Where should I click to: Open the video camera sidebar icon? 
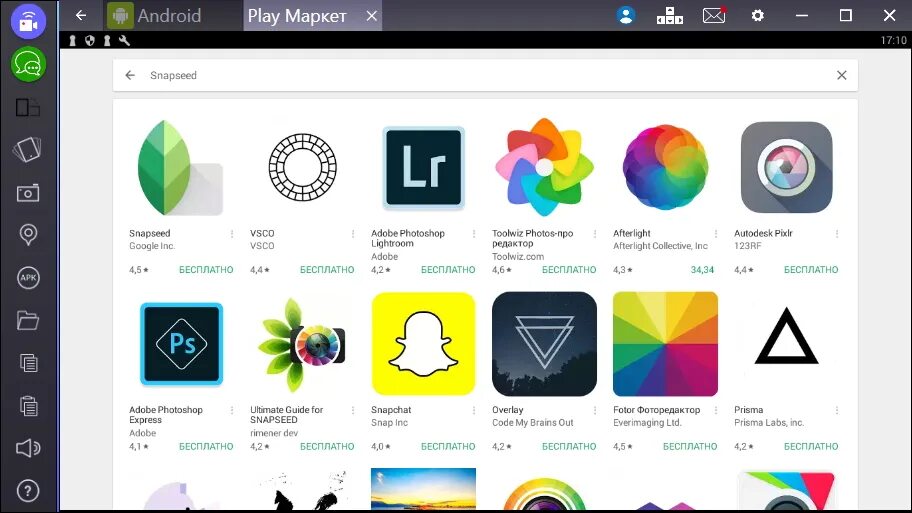tap(28, 22)
